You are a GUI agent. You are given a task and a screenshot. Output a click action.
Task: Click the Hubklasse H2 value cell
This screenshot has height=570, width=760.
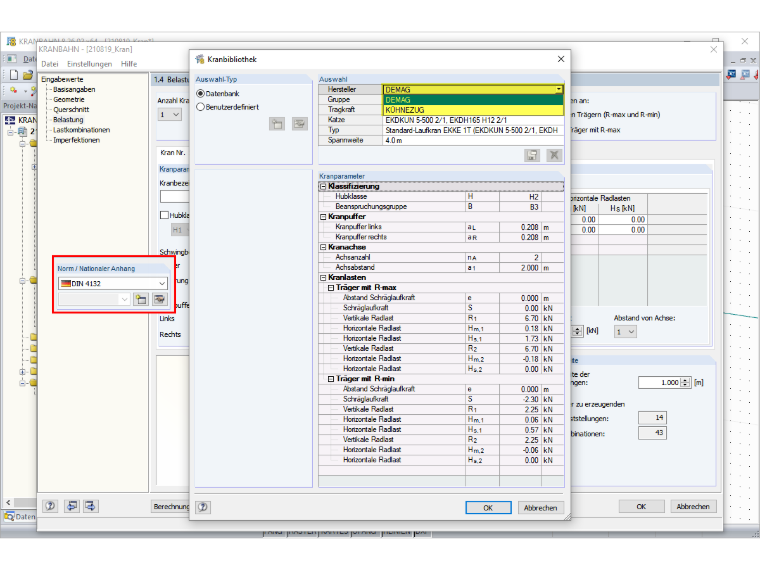[x=520, y=197]
